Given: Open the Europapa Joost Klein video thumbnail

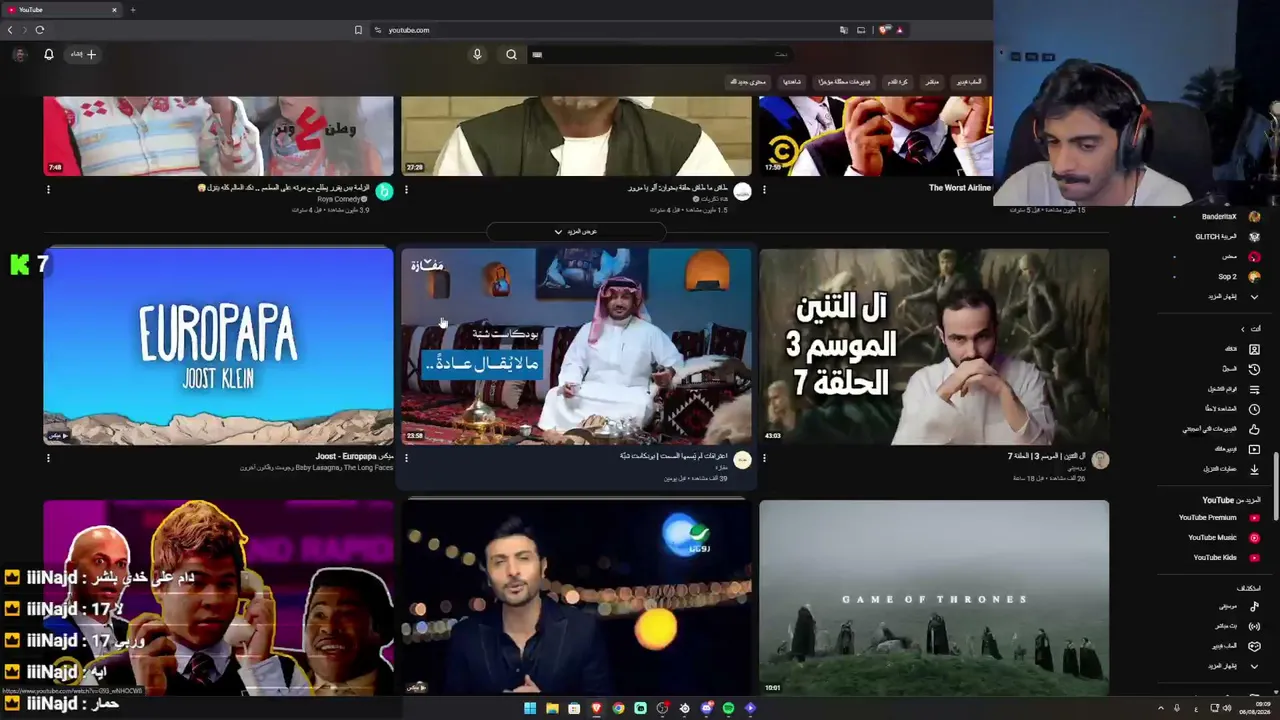Looking at the screenshot, I should coord(218,346).
